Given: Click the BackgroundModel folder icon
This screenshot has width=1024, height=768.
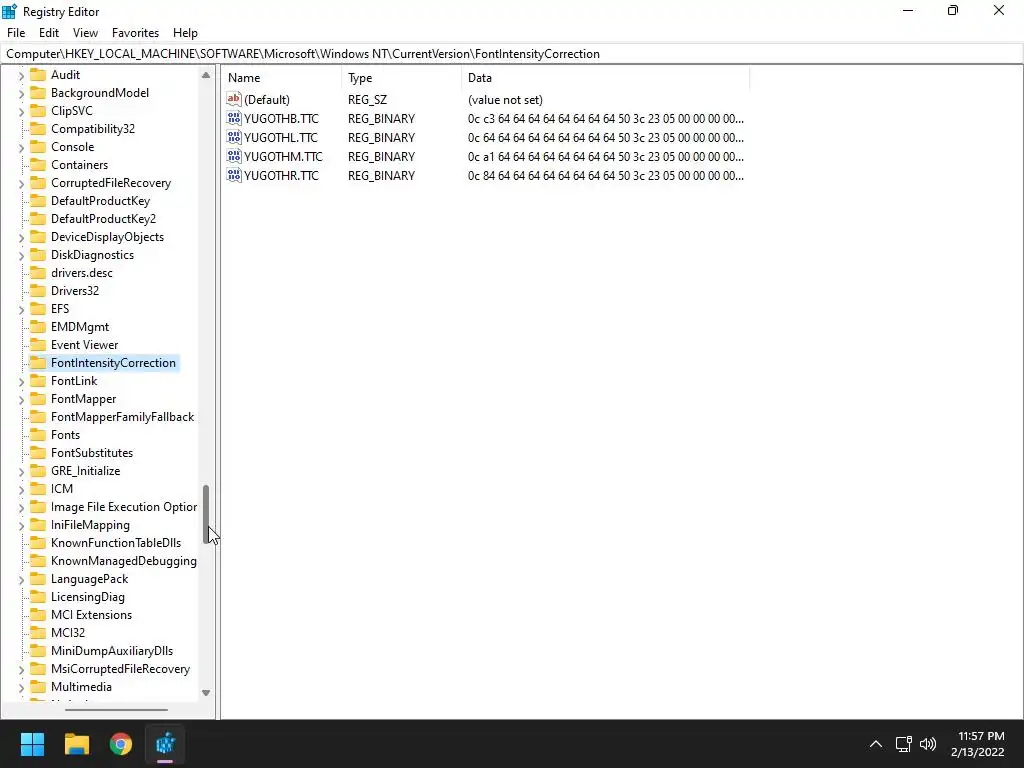Looking at the screenshot, I should 39,93.
